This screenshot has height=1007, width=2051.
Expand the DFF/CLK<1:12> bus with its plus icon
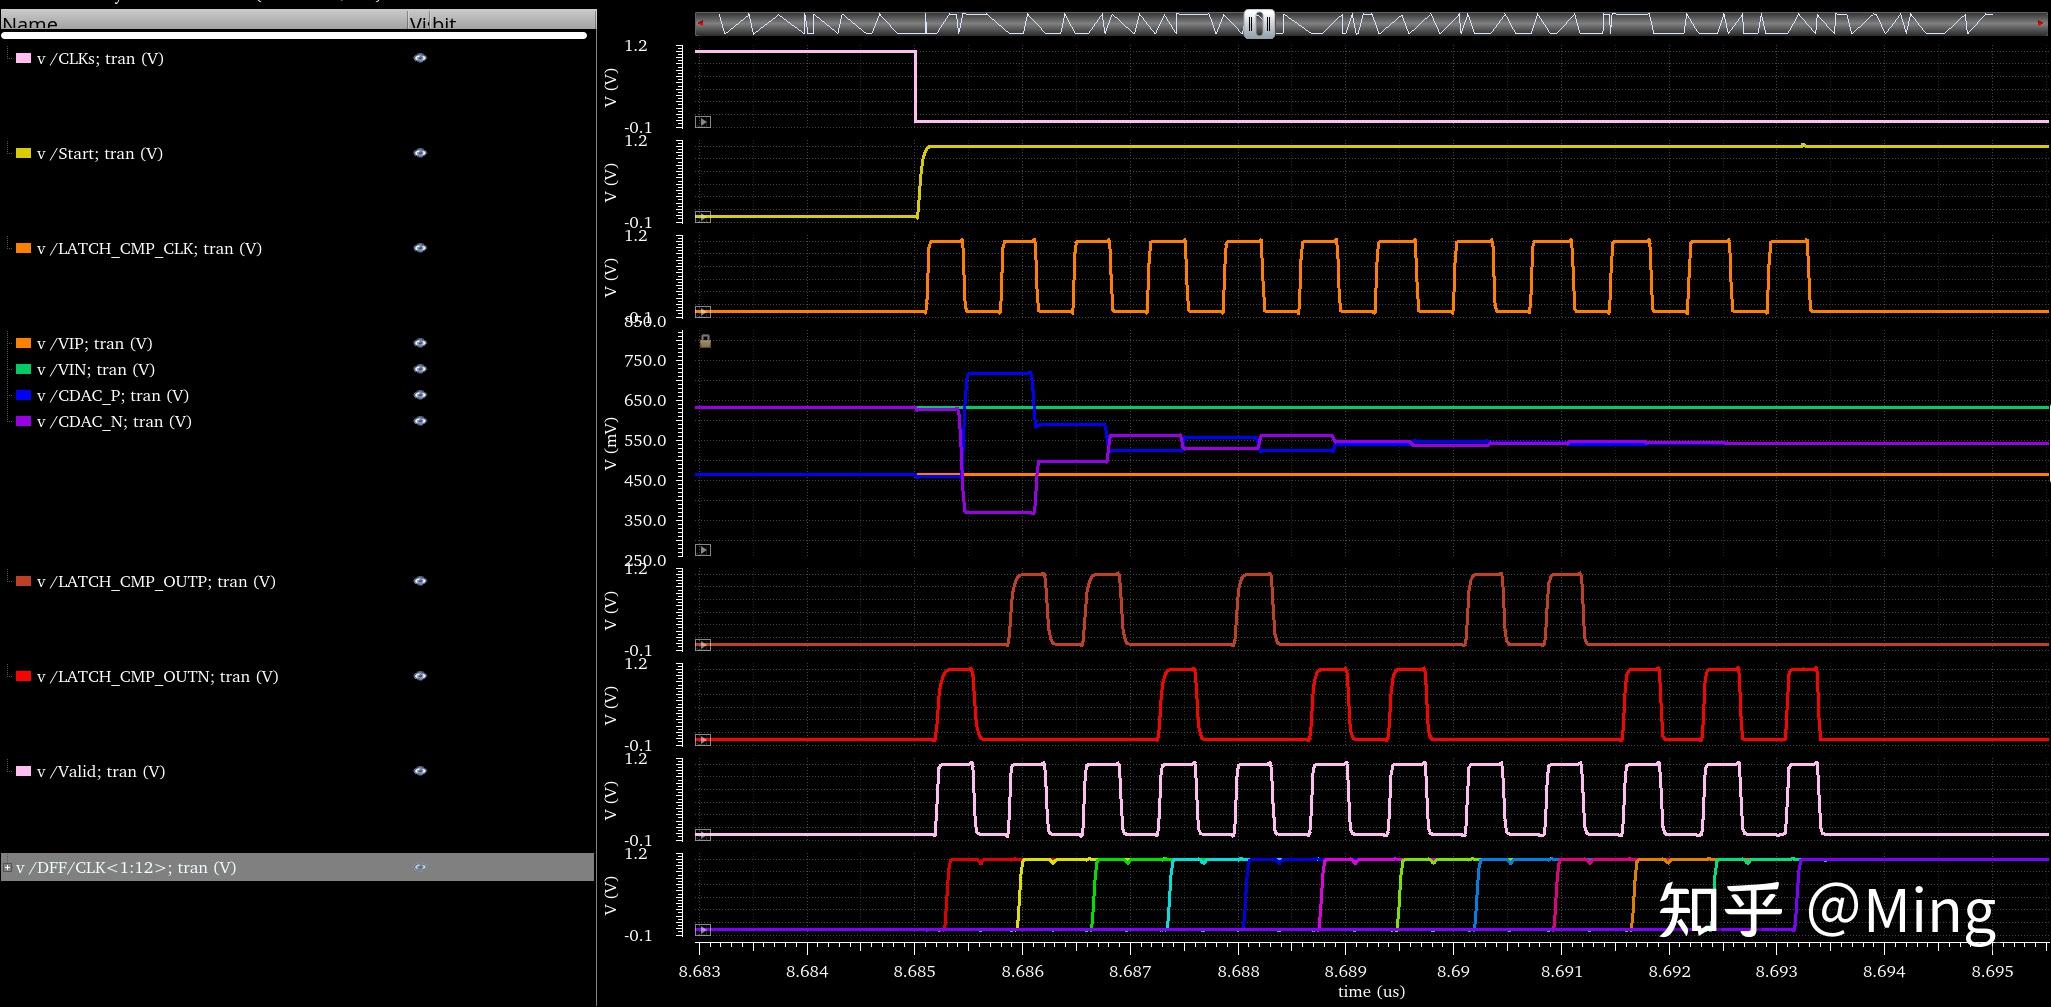[8, 867]
